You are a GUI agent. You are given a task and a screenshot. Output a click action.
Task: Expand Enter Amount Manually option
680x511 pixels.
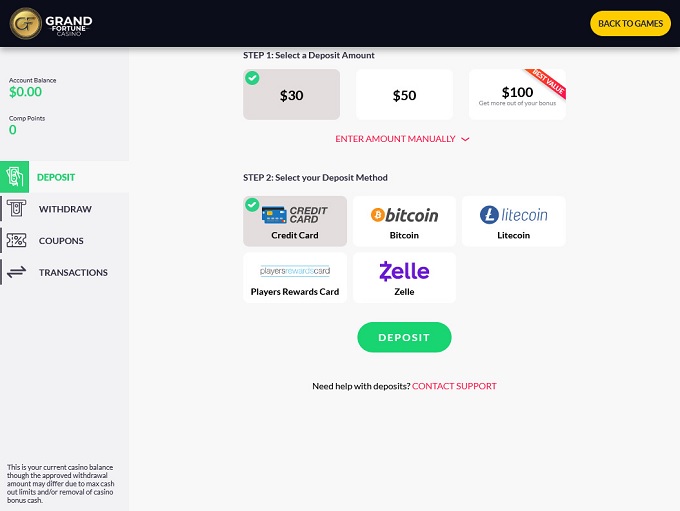[x=396, y=139]
